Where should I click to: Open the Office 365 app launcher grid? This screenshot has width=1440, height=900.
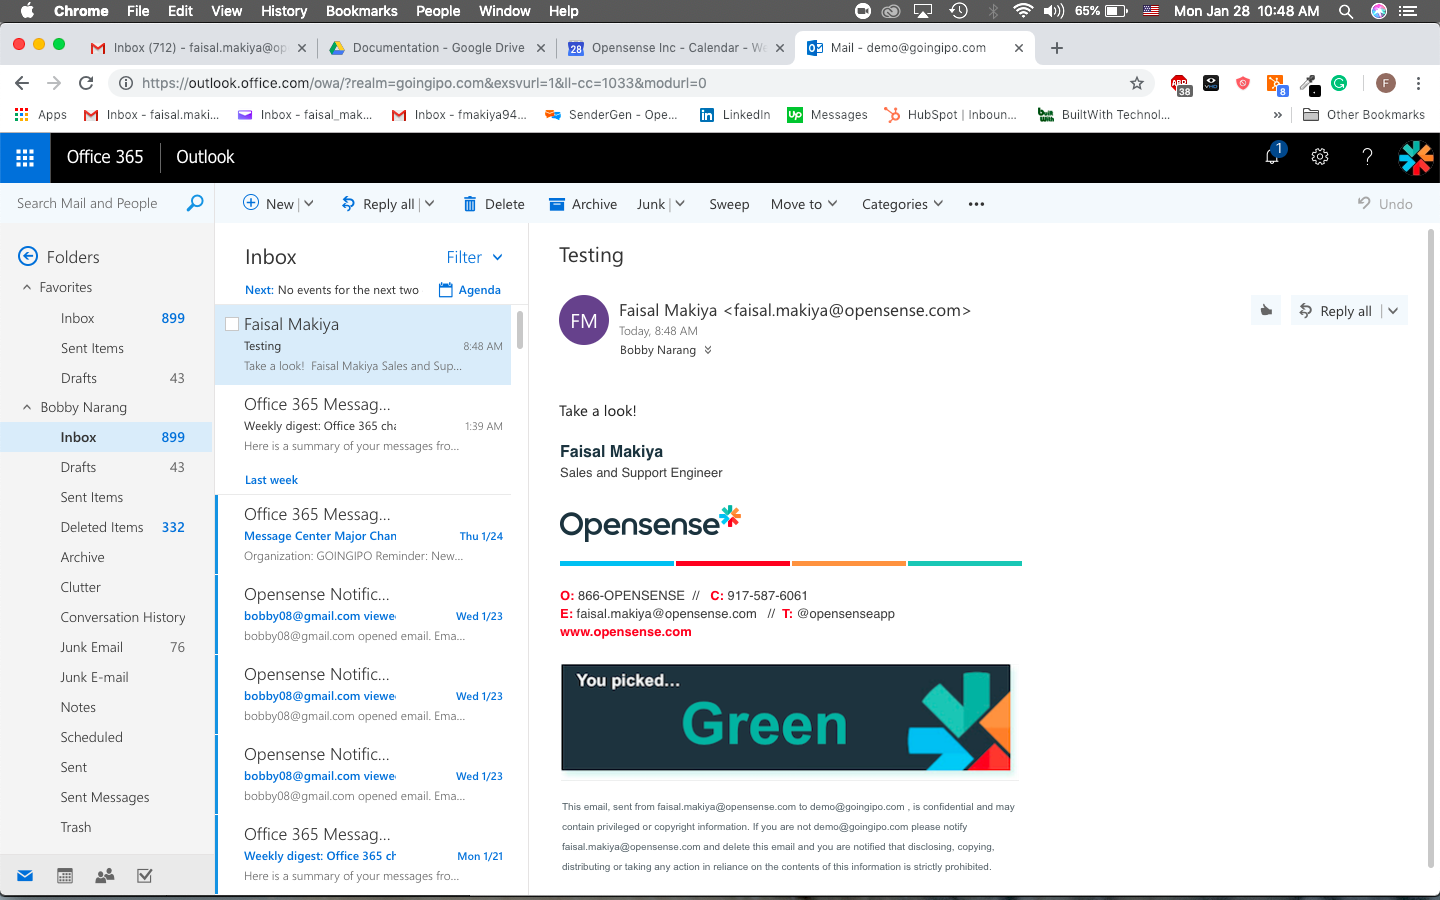pyautogui.click(x=25, y=157)
